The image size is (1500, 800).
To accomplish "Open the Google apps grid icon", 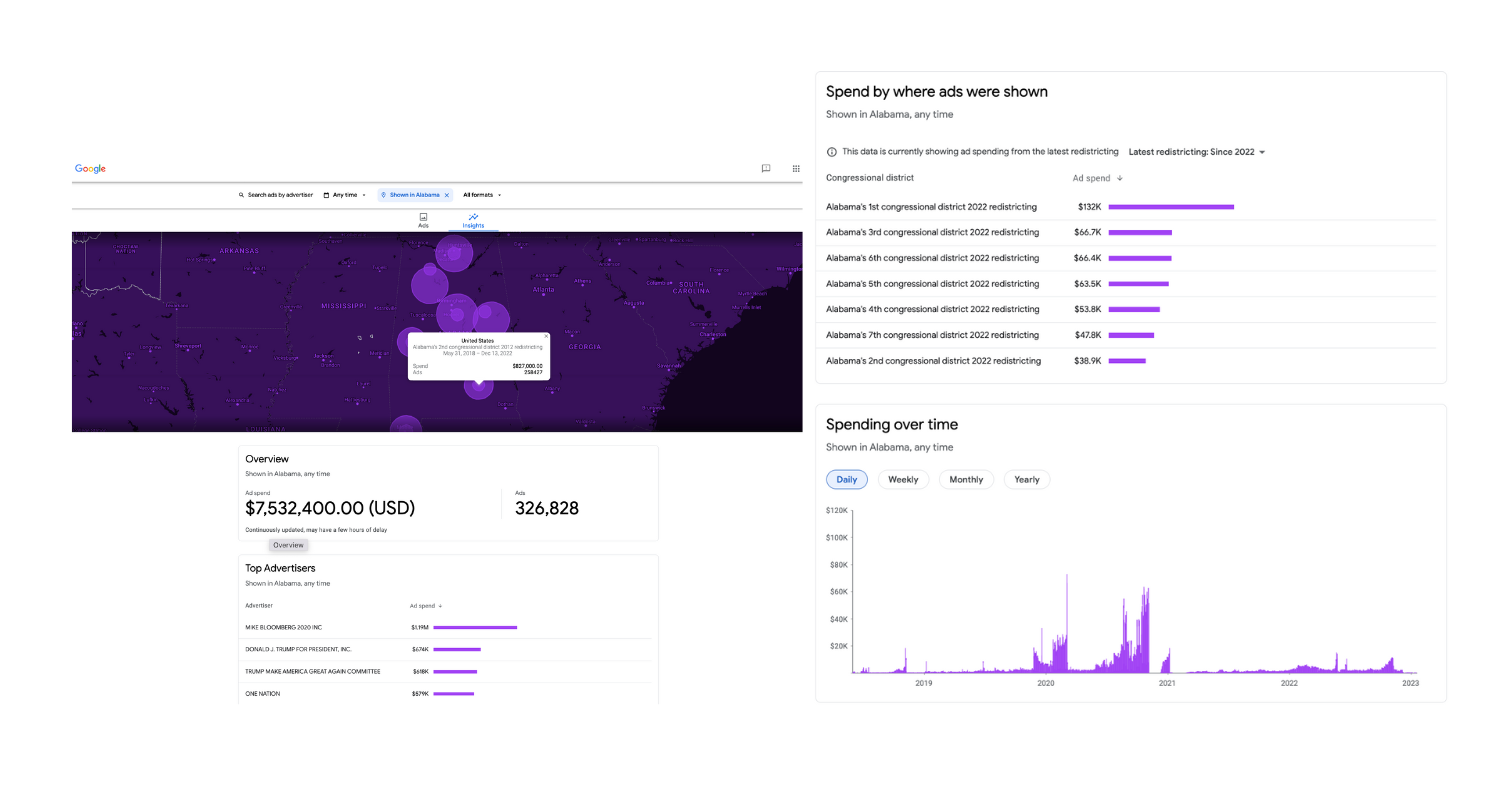I will (796, 169).
